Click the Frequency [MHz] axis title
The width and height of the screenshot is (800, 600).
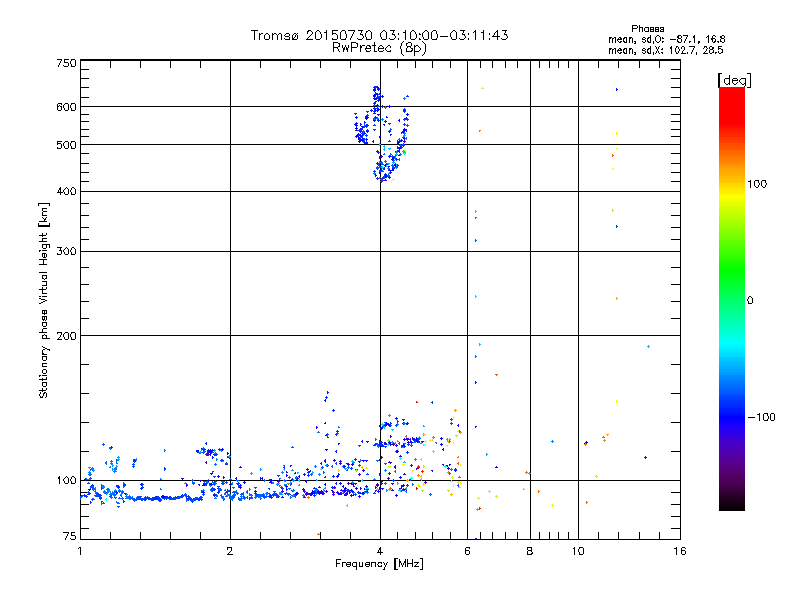[379, 564]
